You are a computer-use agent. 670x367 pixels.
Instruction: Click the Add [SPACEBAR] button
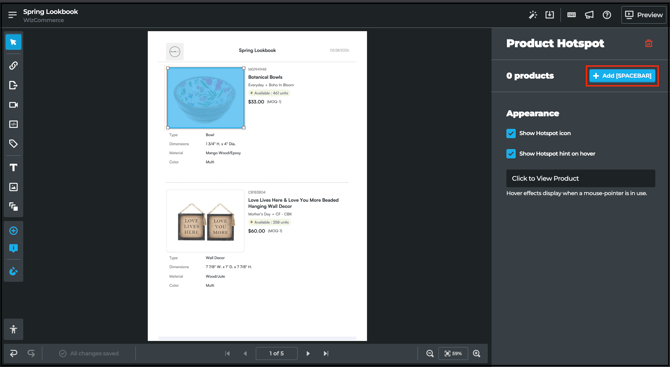pyautogui.click(x=622, y=76)
